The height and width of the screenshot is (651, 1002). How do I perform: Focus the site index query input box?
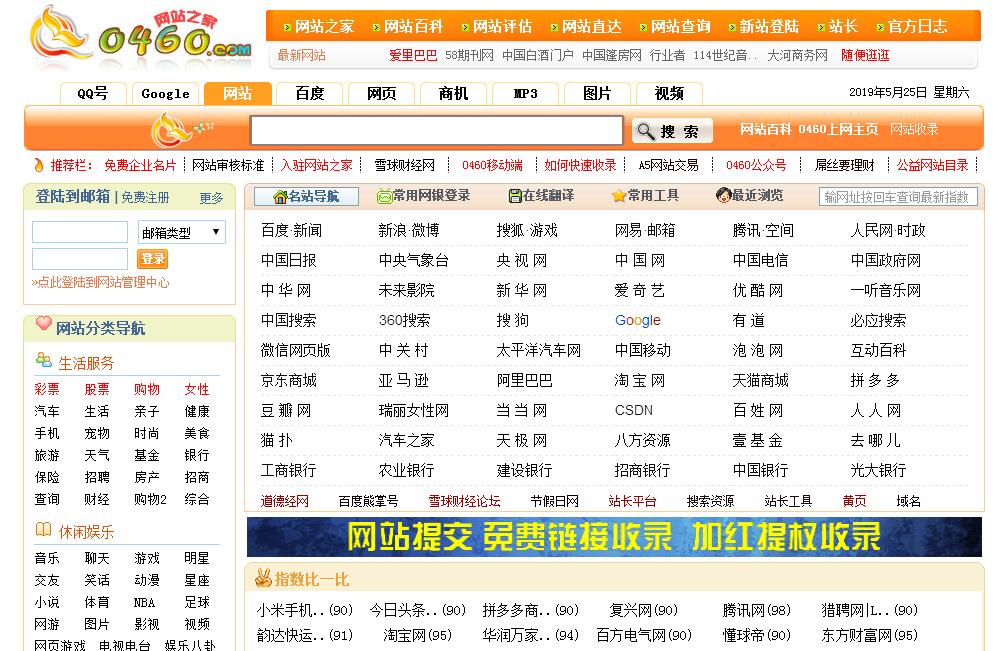[897, 197]
